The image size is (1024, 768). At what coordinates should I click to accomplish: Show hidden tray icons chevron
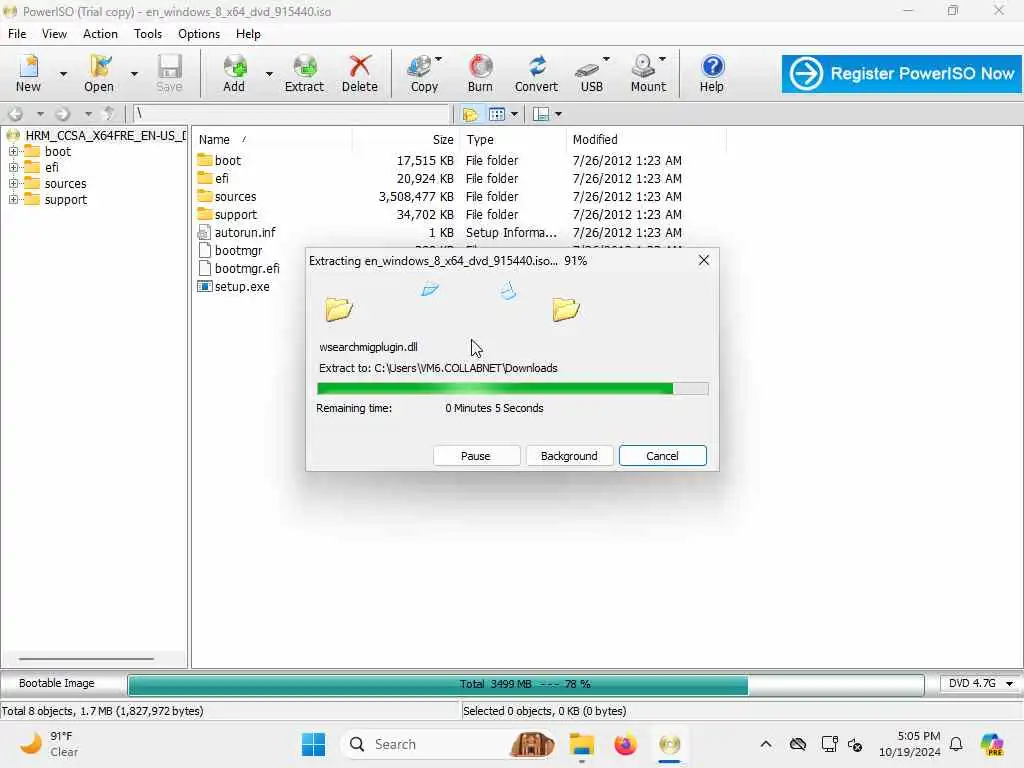(765, 744)
